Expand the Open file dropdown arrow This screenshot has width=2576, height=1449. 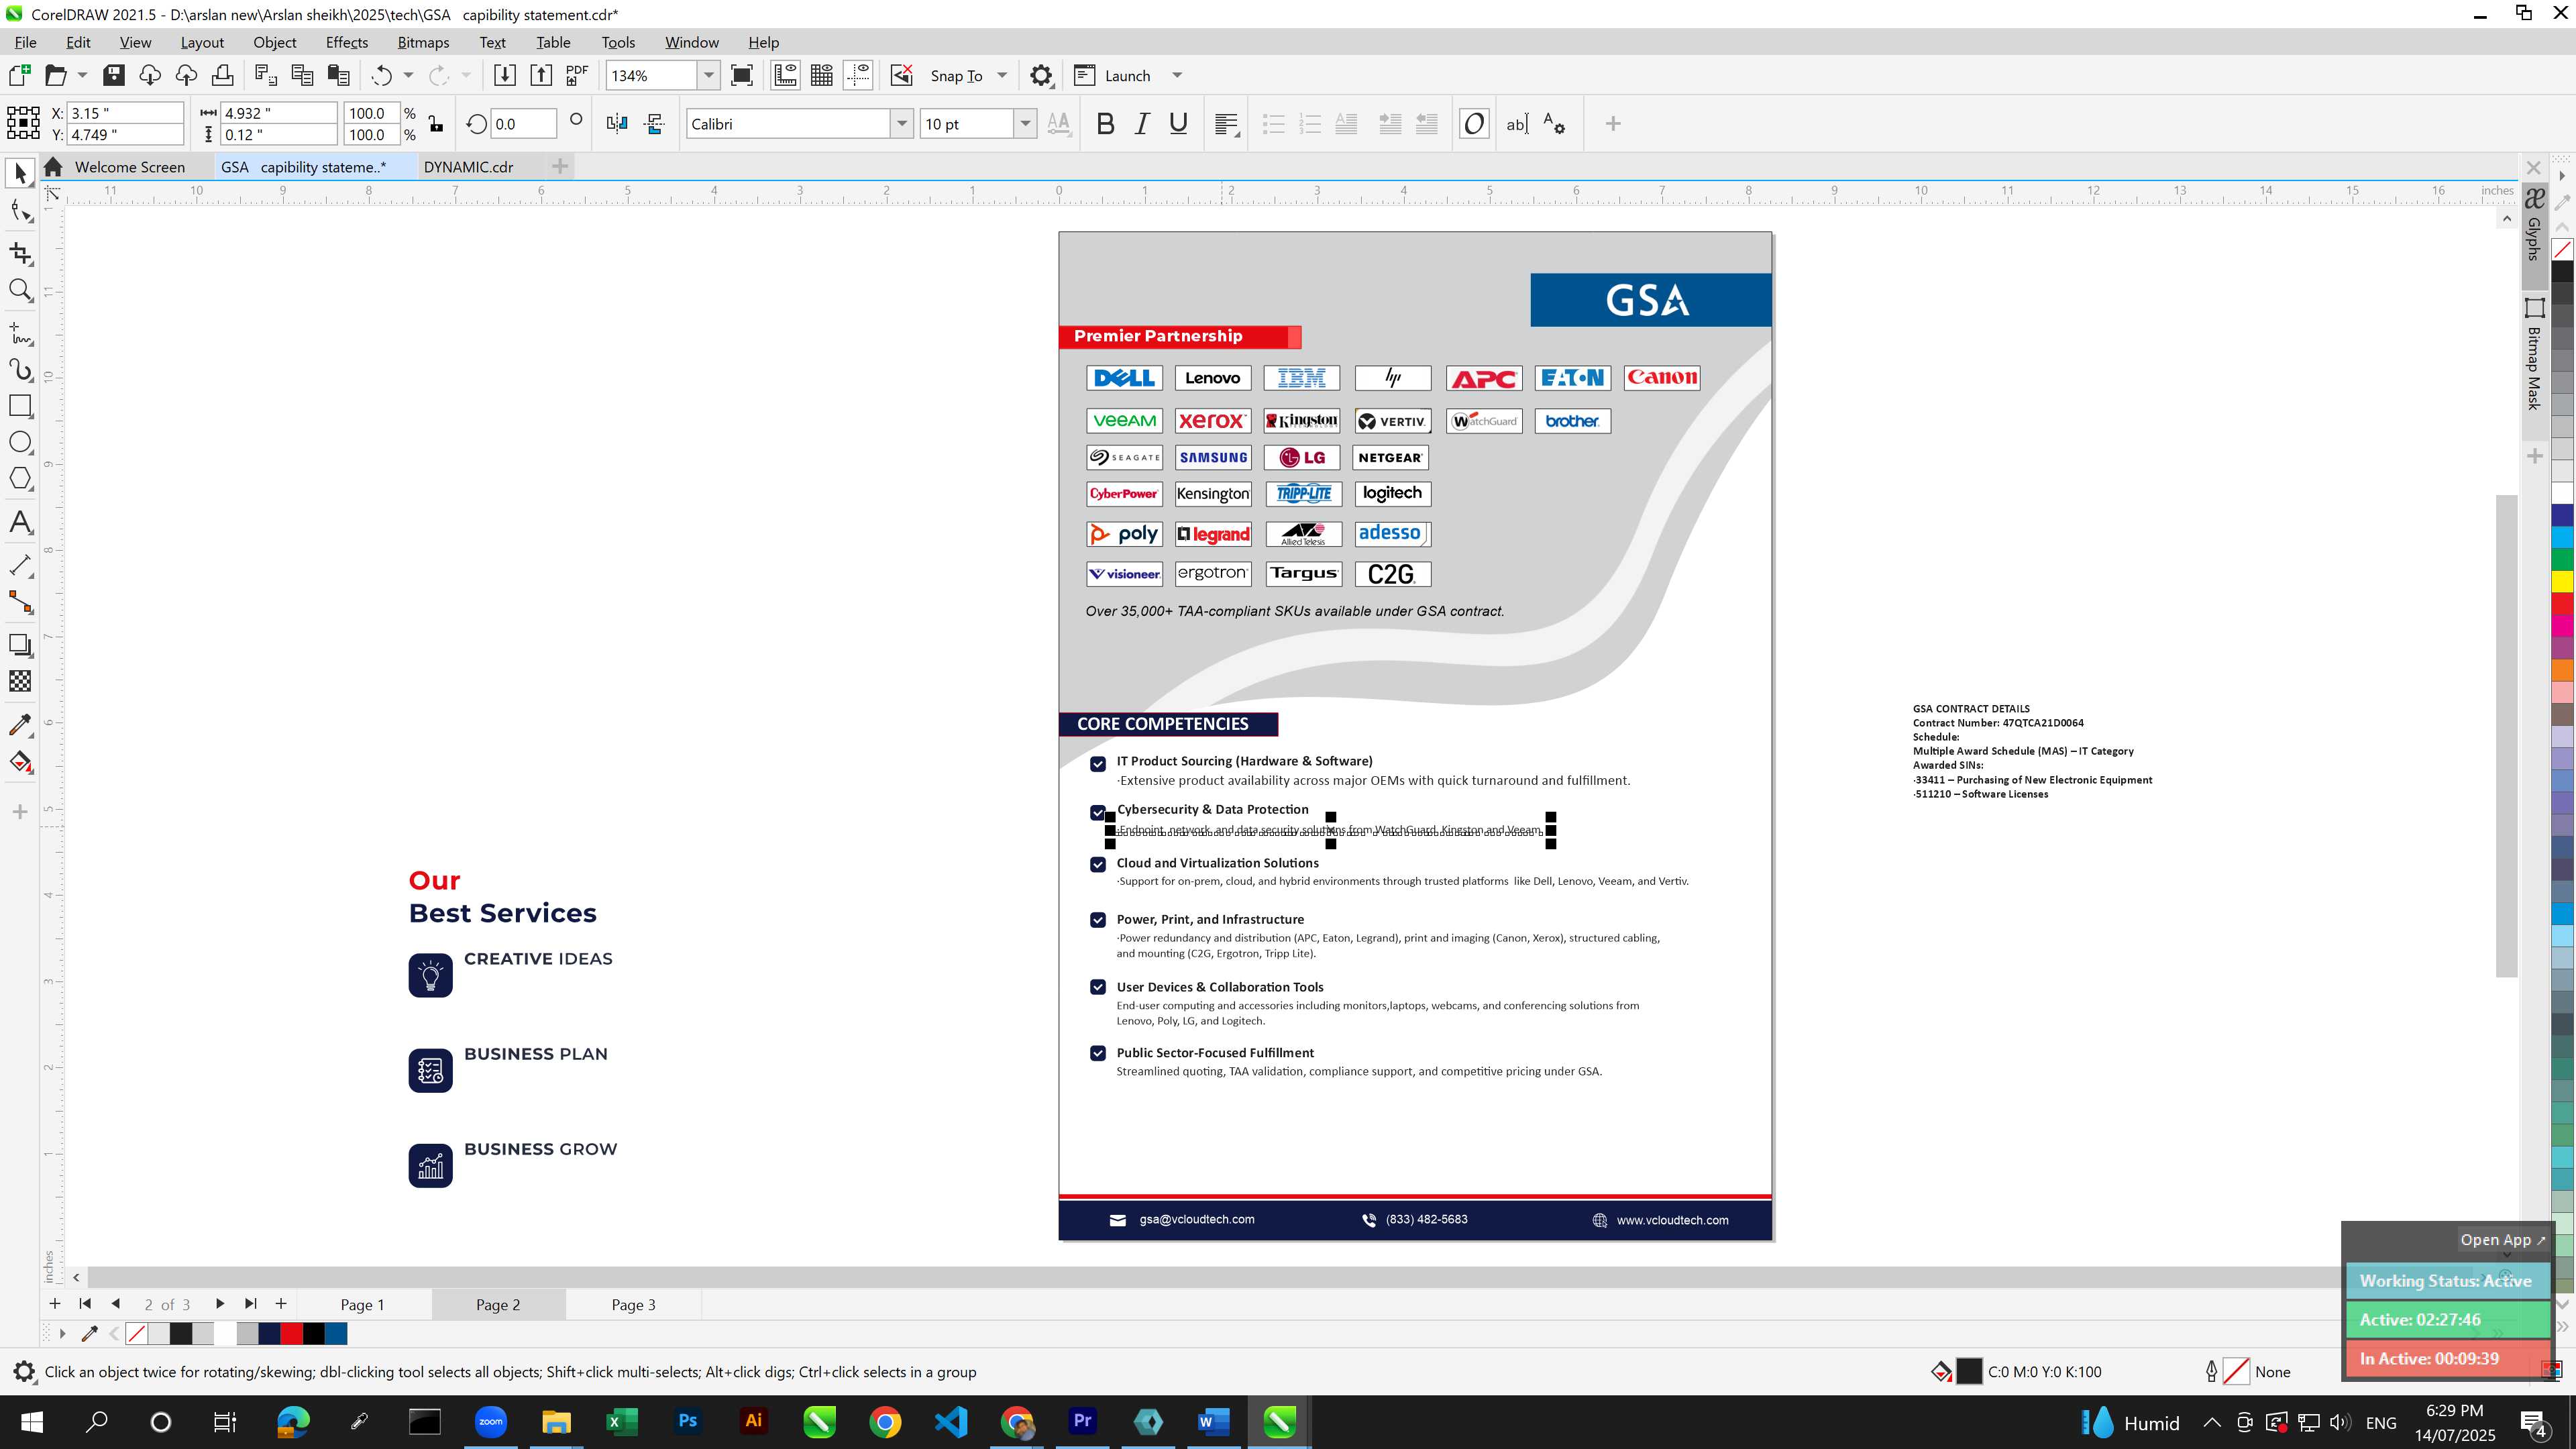82,76
